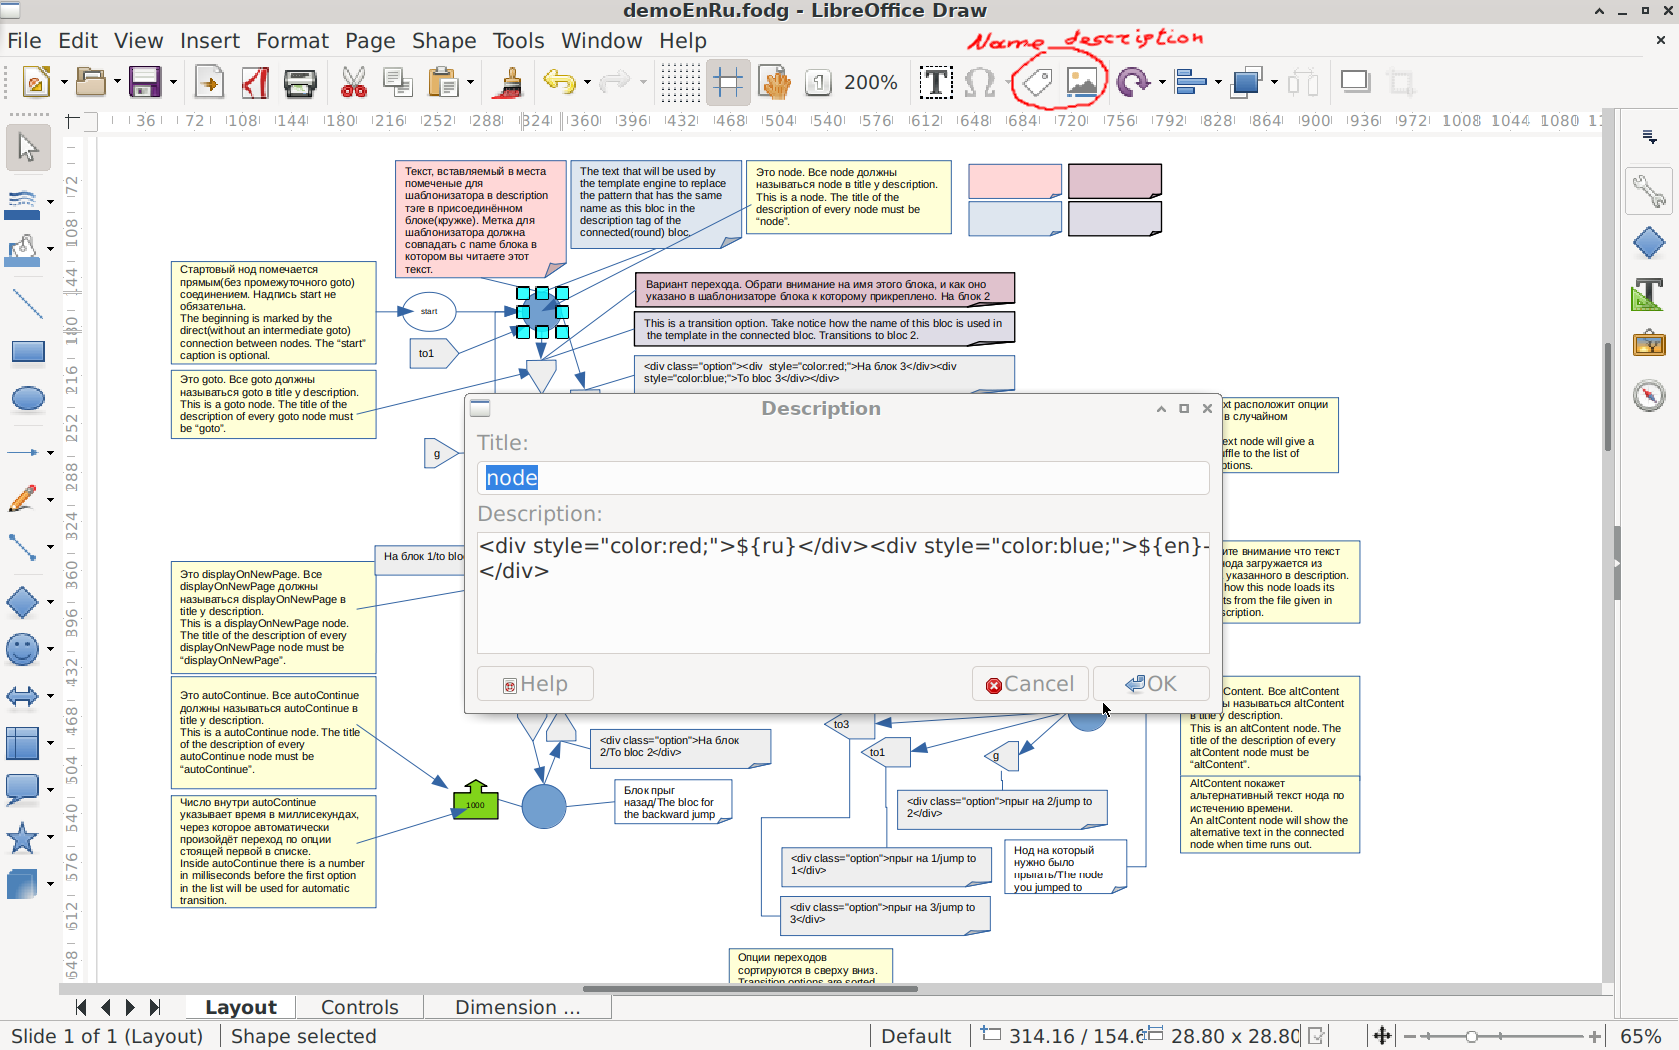Switch to the Controls layer tab
The width and height of the screenshot is (1679, 1050).
360,1007
